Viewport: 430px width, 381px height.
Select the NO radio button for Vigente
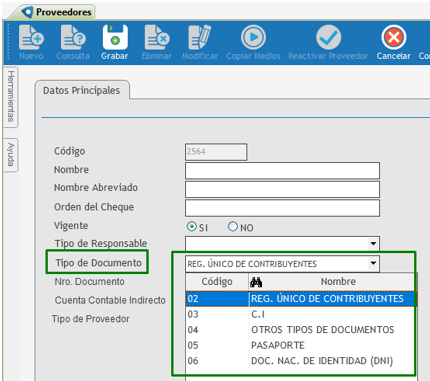233,227
